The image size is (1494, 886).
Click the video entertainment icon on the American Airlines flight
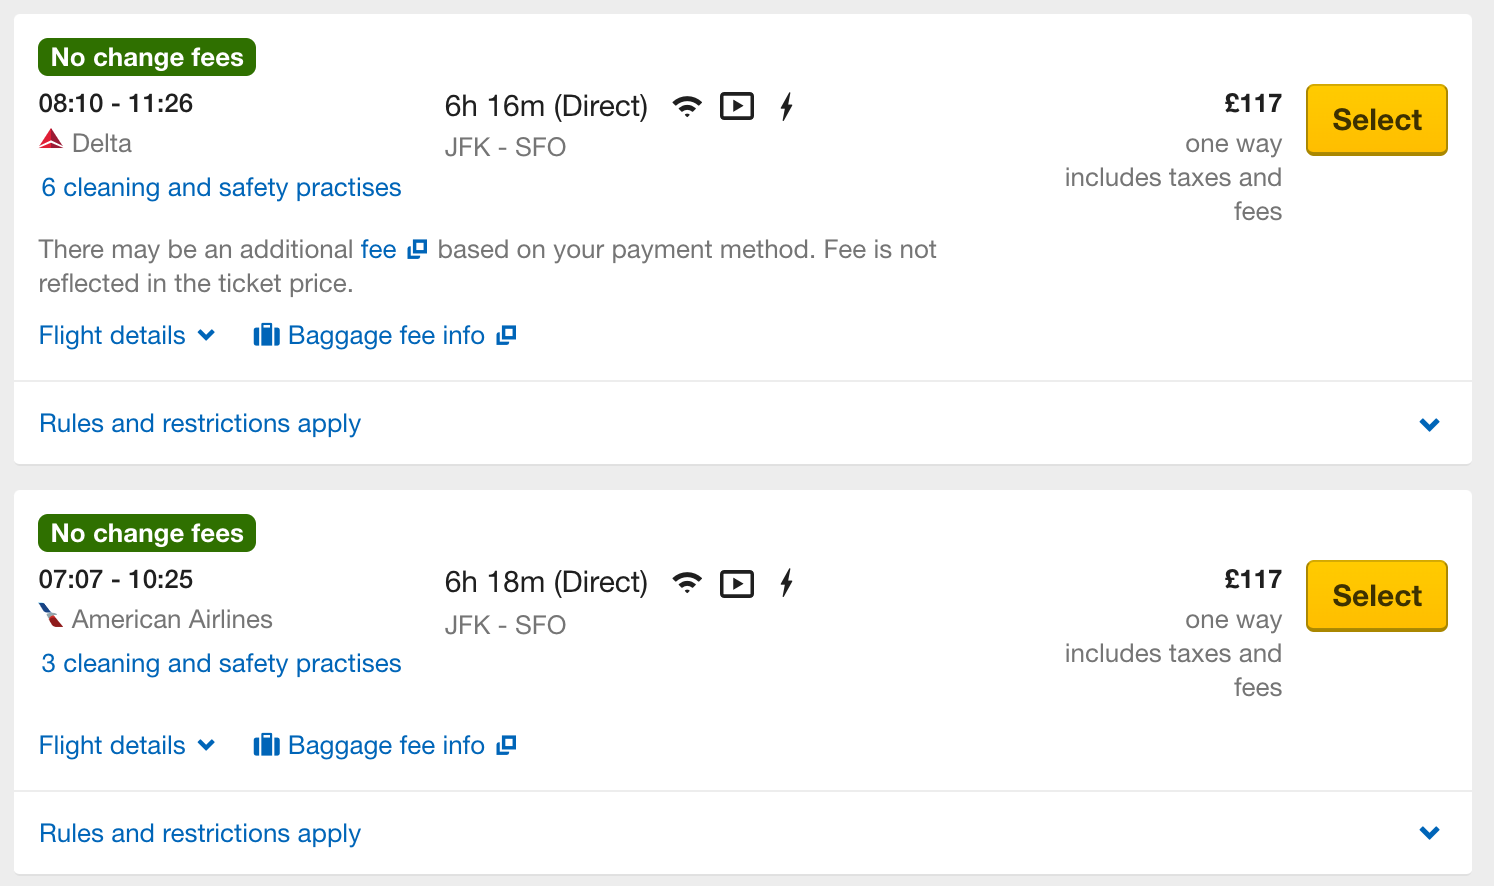[737, 583]
